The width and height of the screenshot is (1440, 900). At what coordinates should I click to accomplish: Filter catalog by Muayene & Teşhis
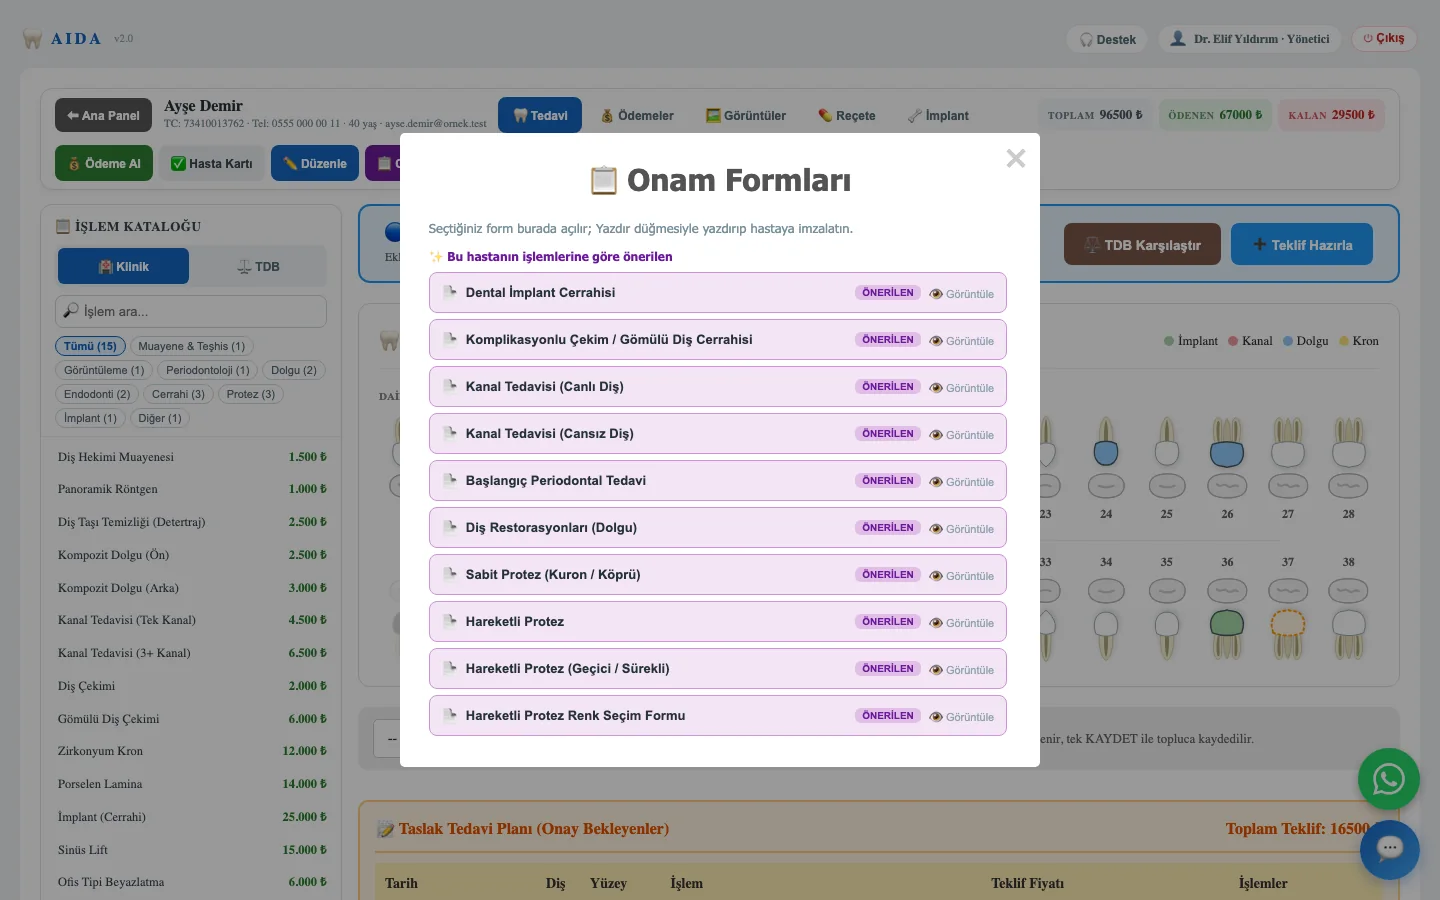click(x=191, y=346)
